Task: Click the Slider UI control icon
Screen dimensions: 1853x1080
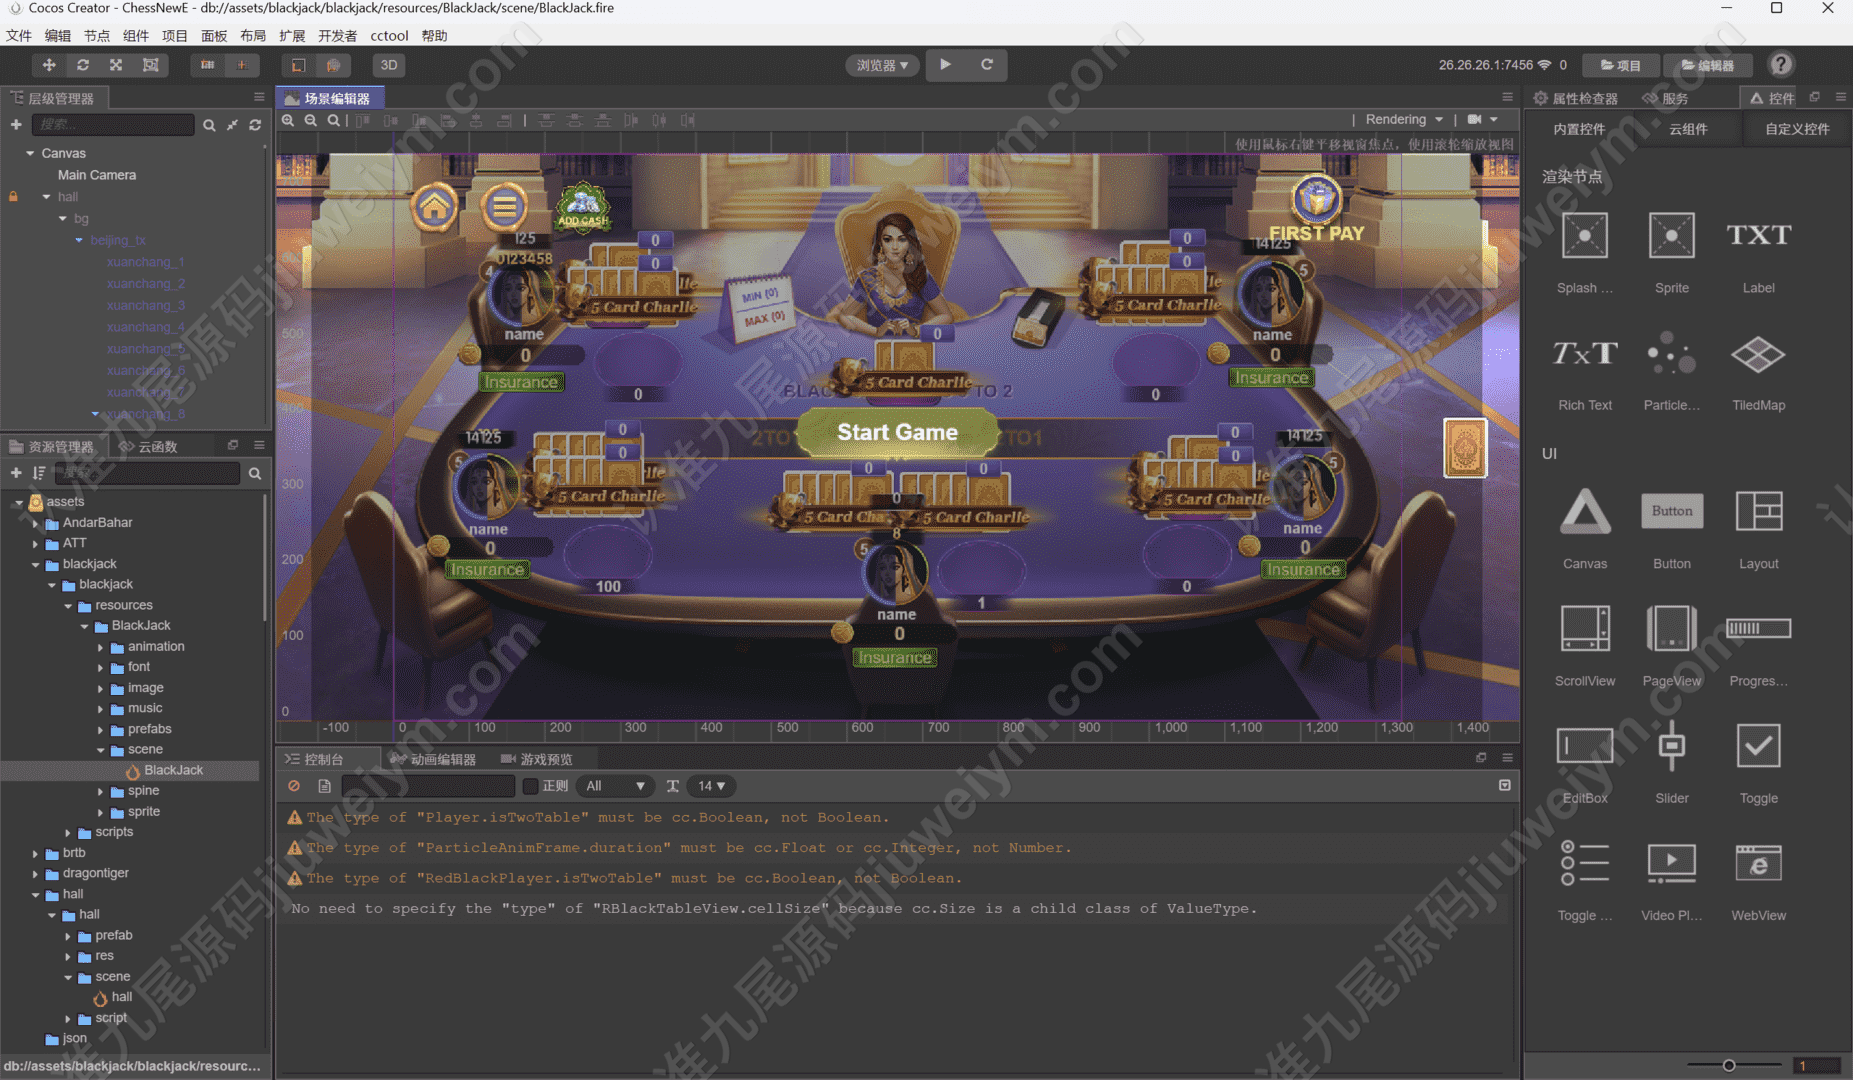Action: coord(1671,746)
